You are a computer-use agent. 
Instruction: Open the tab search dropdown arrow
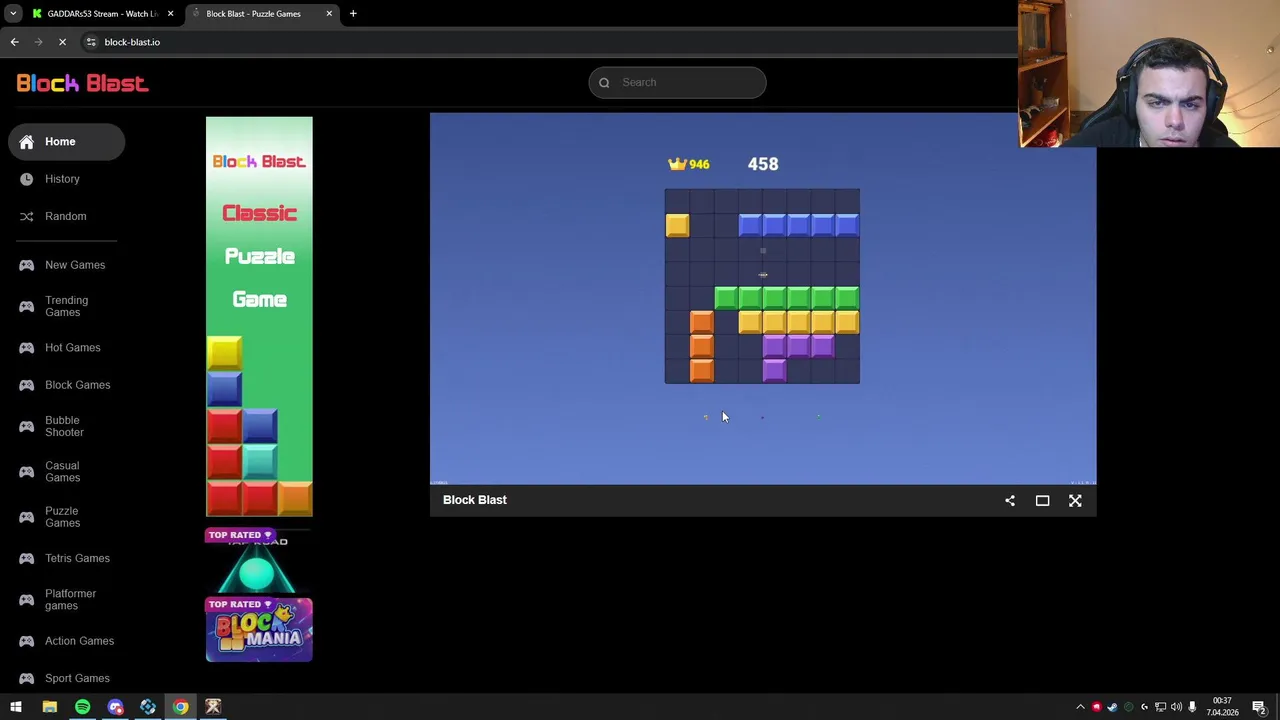click(x=13, y=14)
